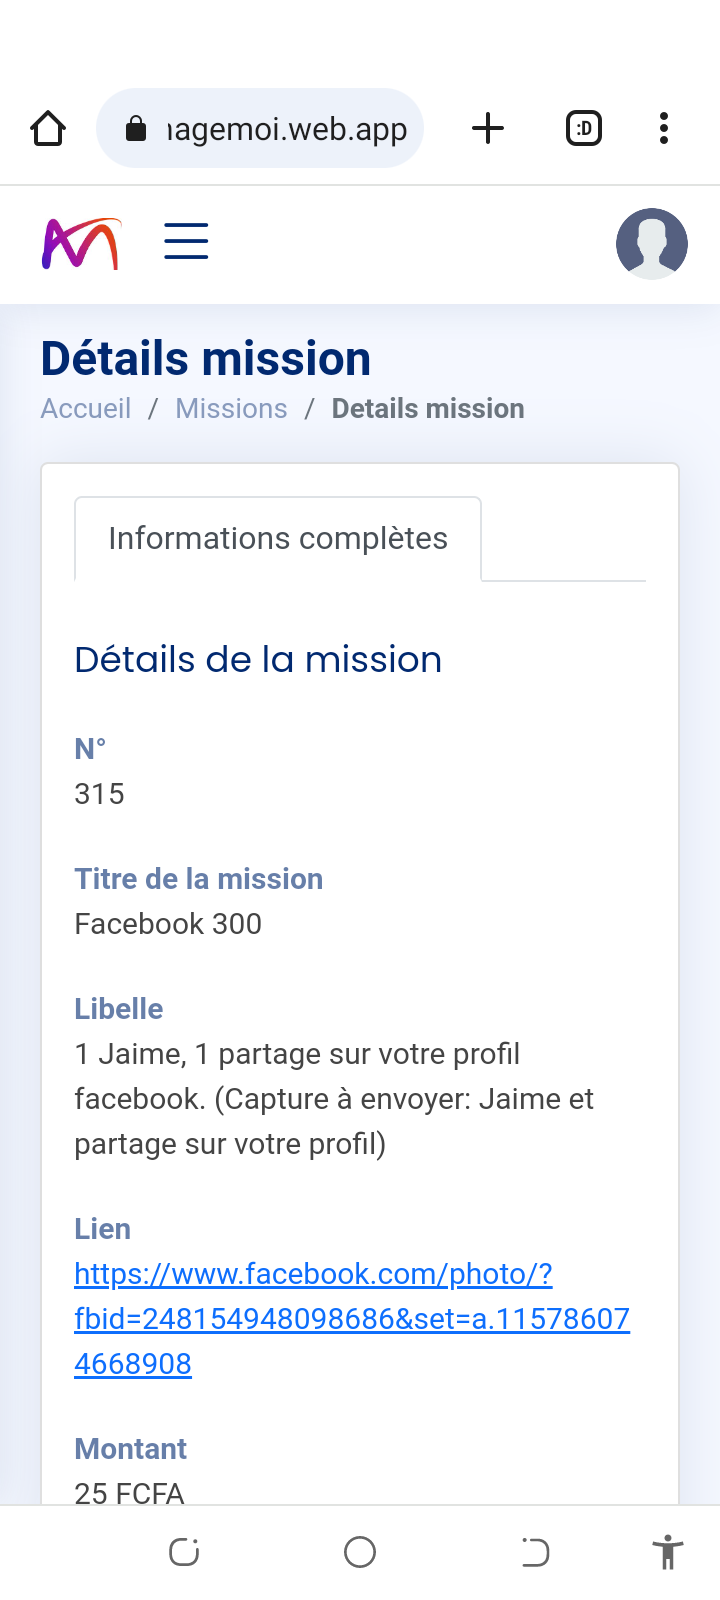Screen dimensions: 720x1600
Task: Open the browser three-dot menu
Action: tap(664, 128)
